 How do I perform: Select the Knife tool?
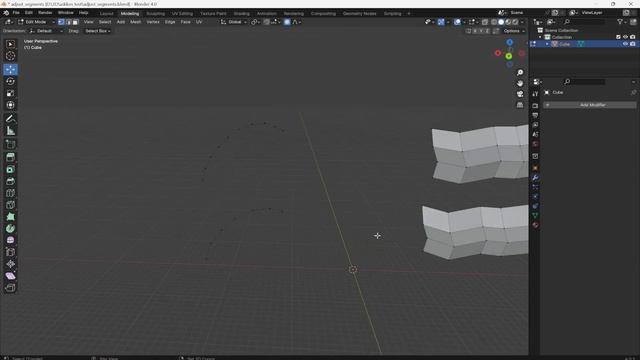(x=11, y=204)
